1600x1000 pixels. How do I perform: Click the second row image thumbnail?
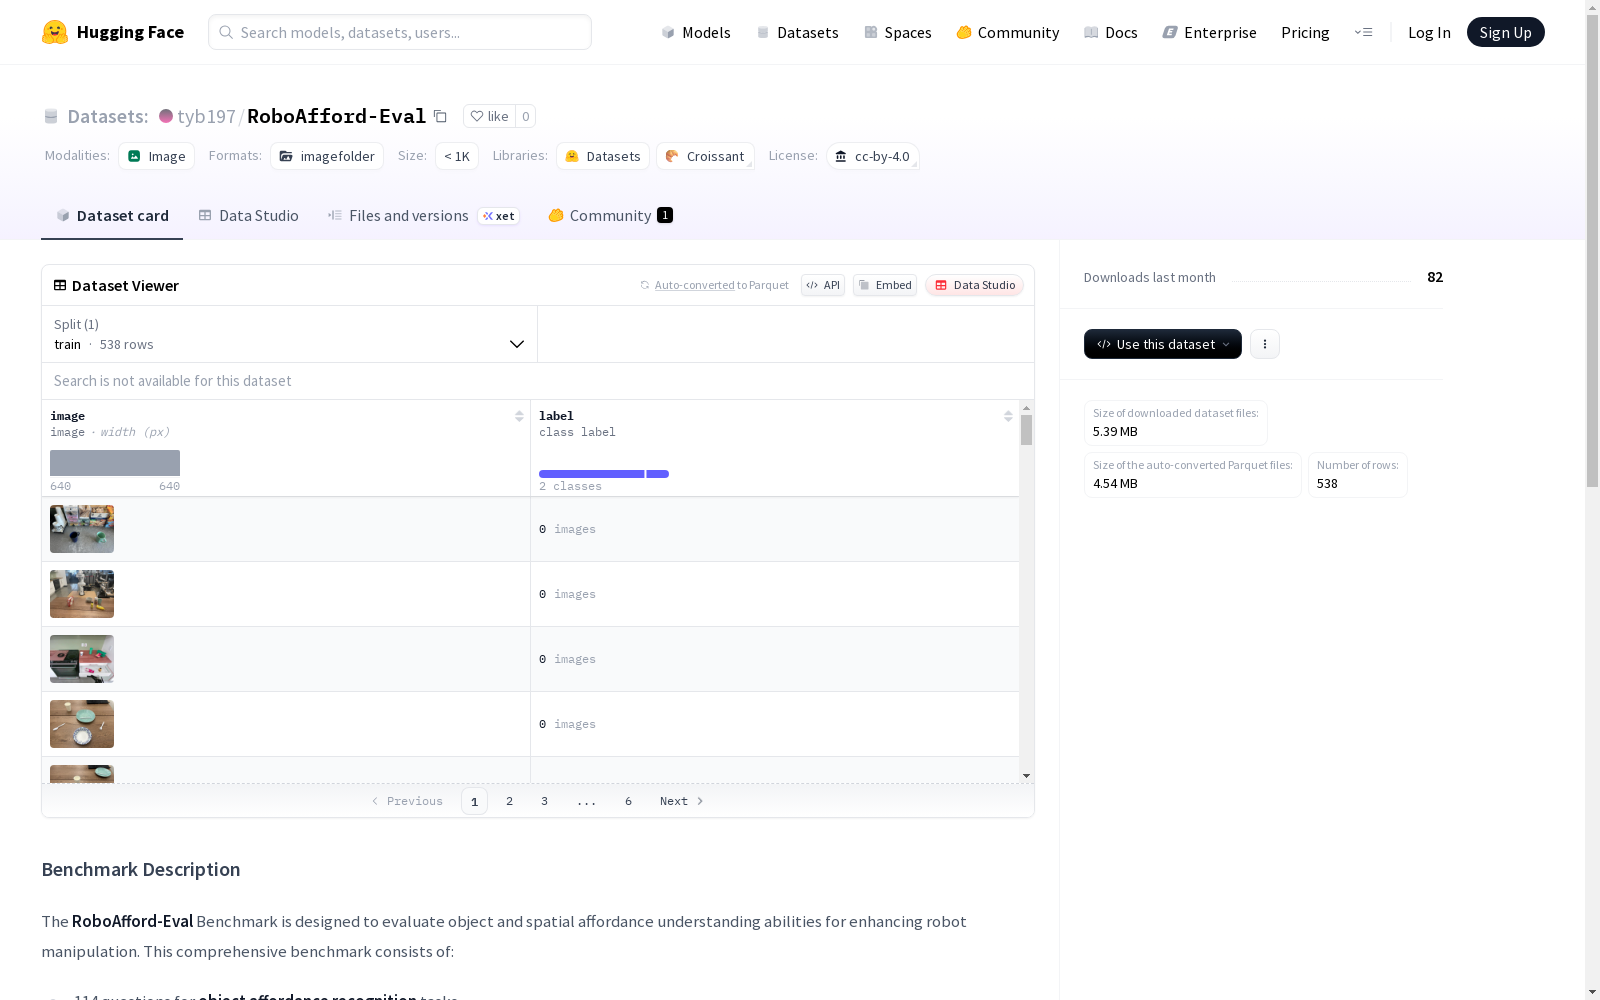(x=82, y=594)
